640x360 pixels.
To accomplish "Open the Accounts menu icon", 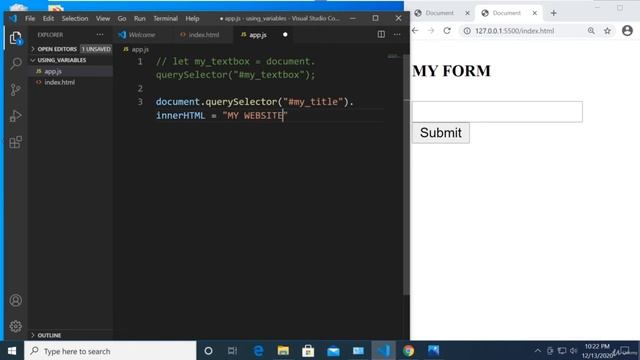I will coord(16,300).
